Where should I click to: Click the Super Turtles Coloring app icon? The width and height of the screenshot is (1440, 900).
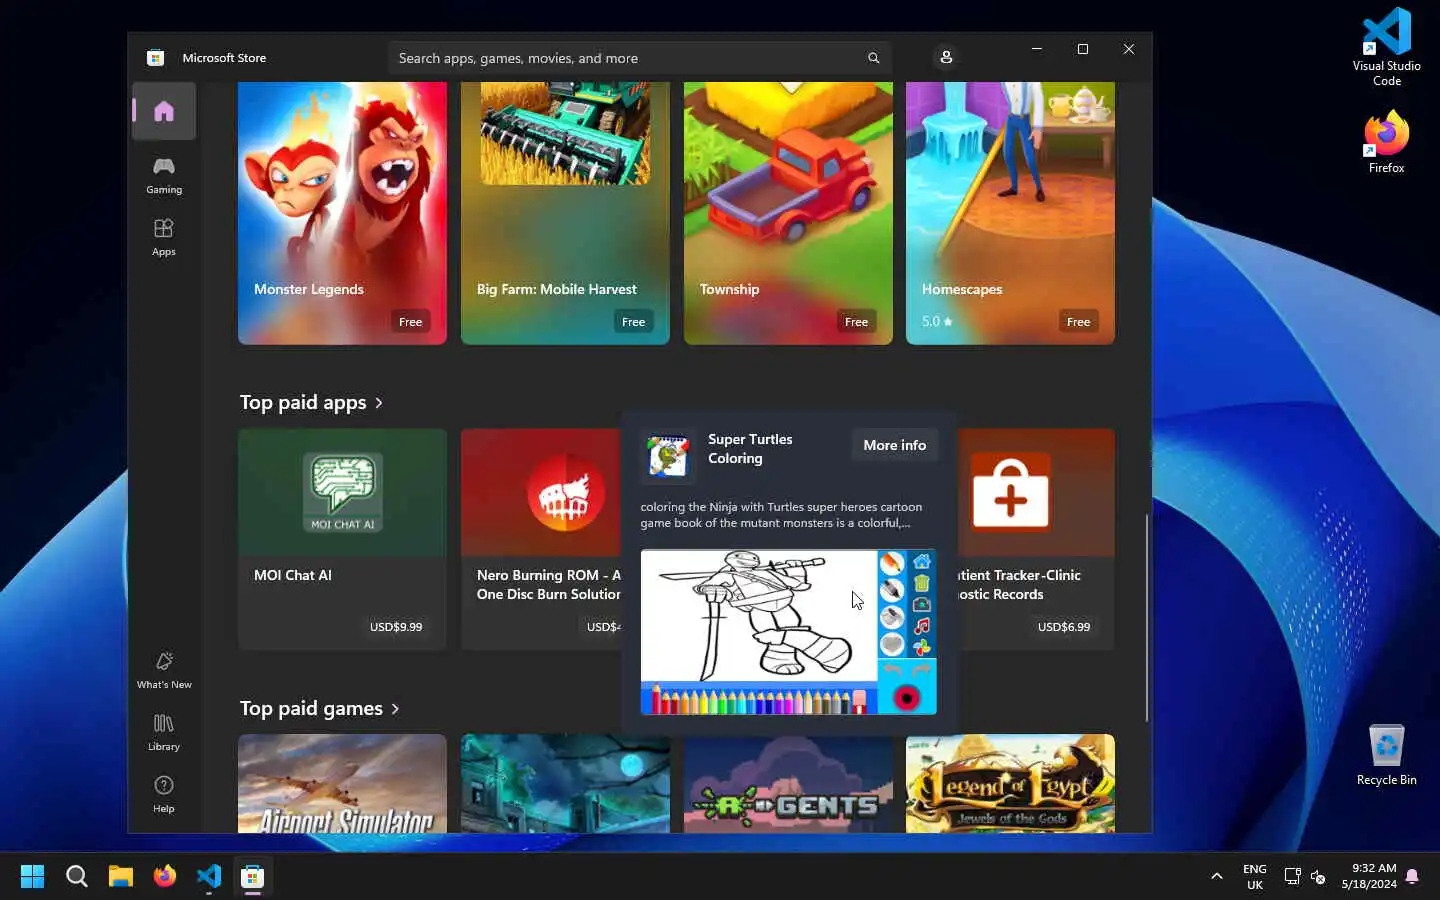(668, 457)
